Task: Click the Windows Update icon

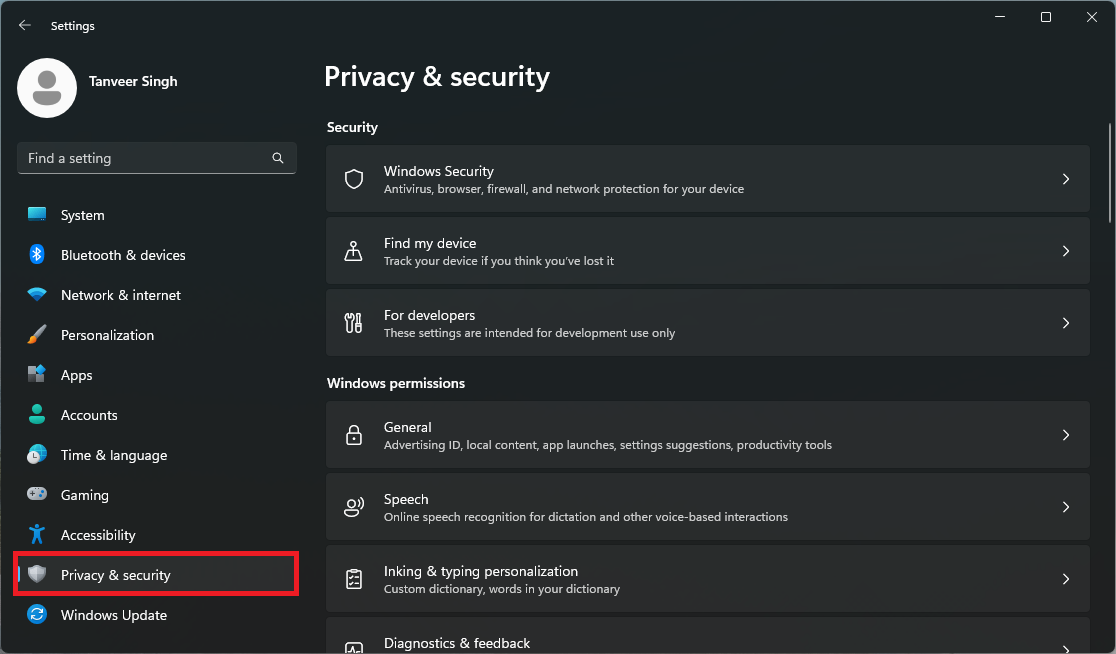Action: pos(36,615)
